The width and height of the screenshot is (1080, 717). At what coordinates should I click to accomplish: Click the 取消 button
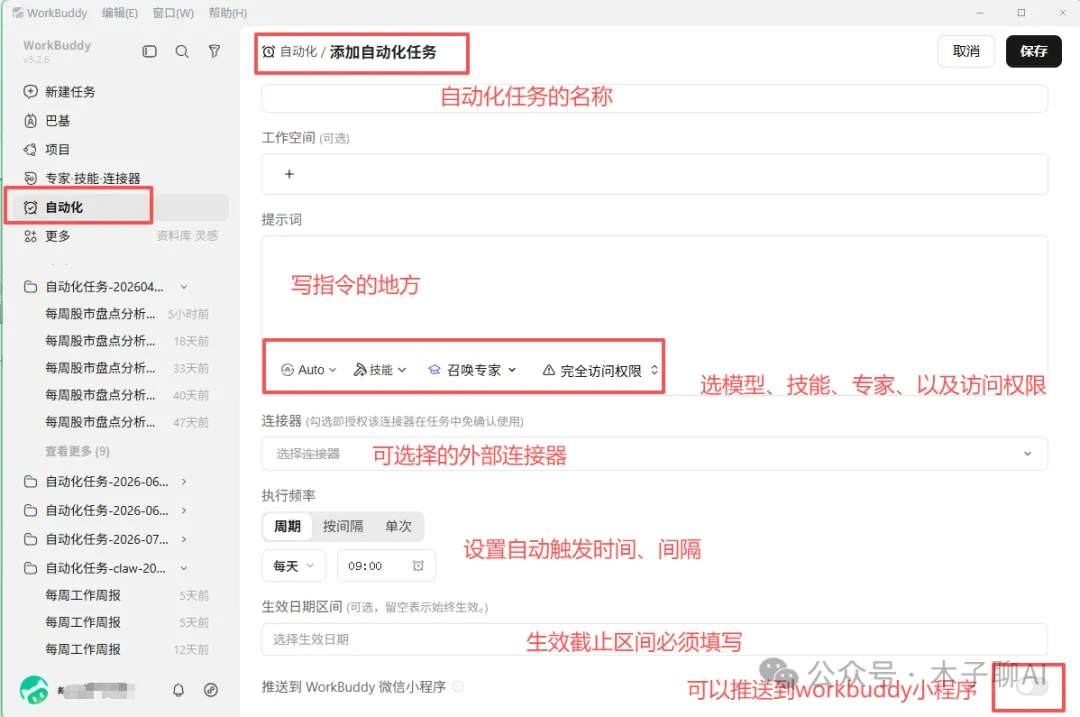tap(966, 51)
